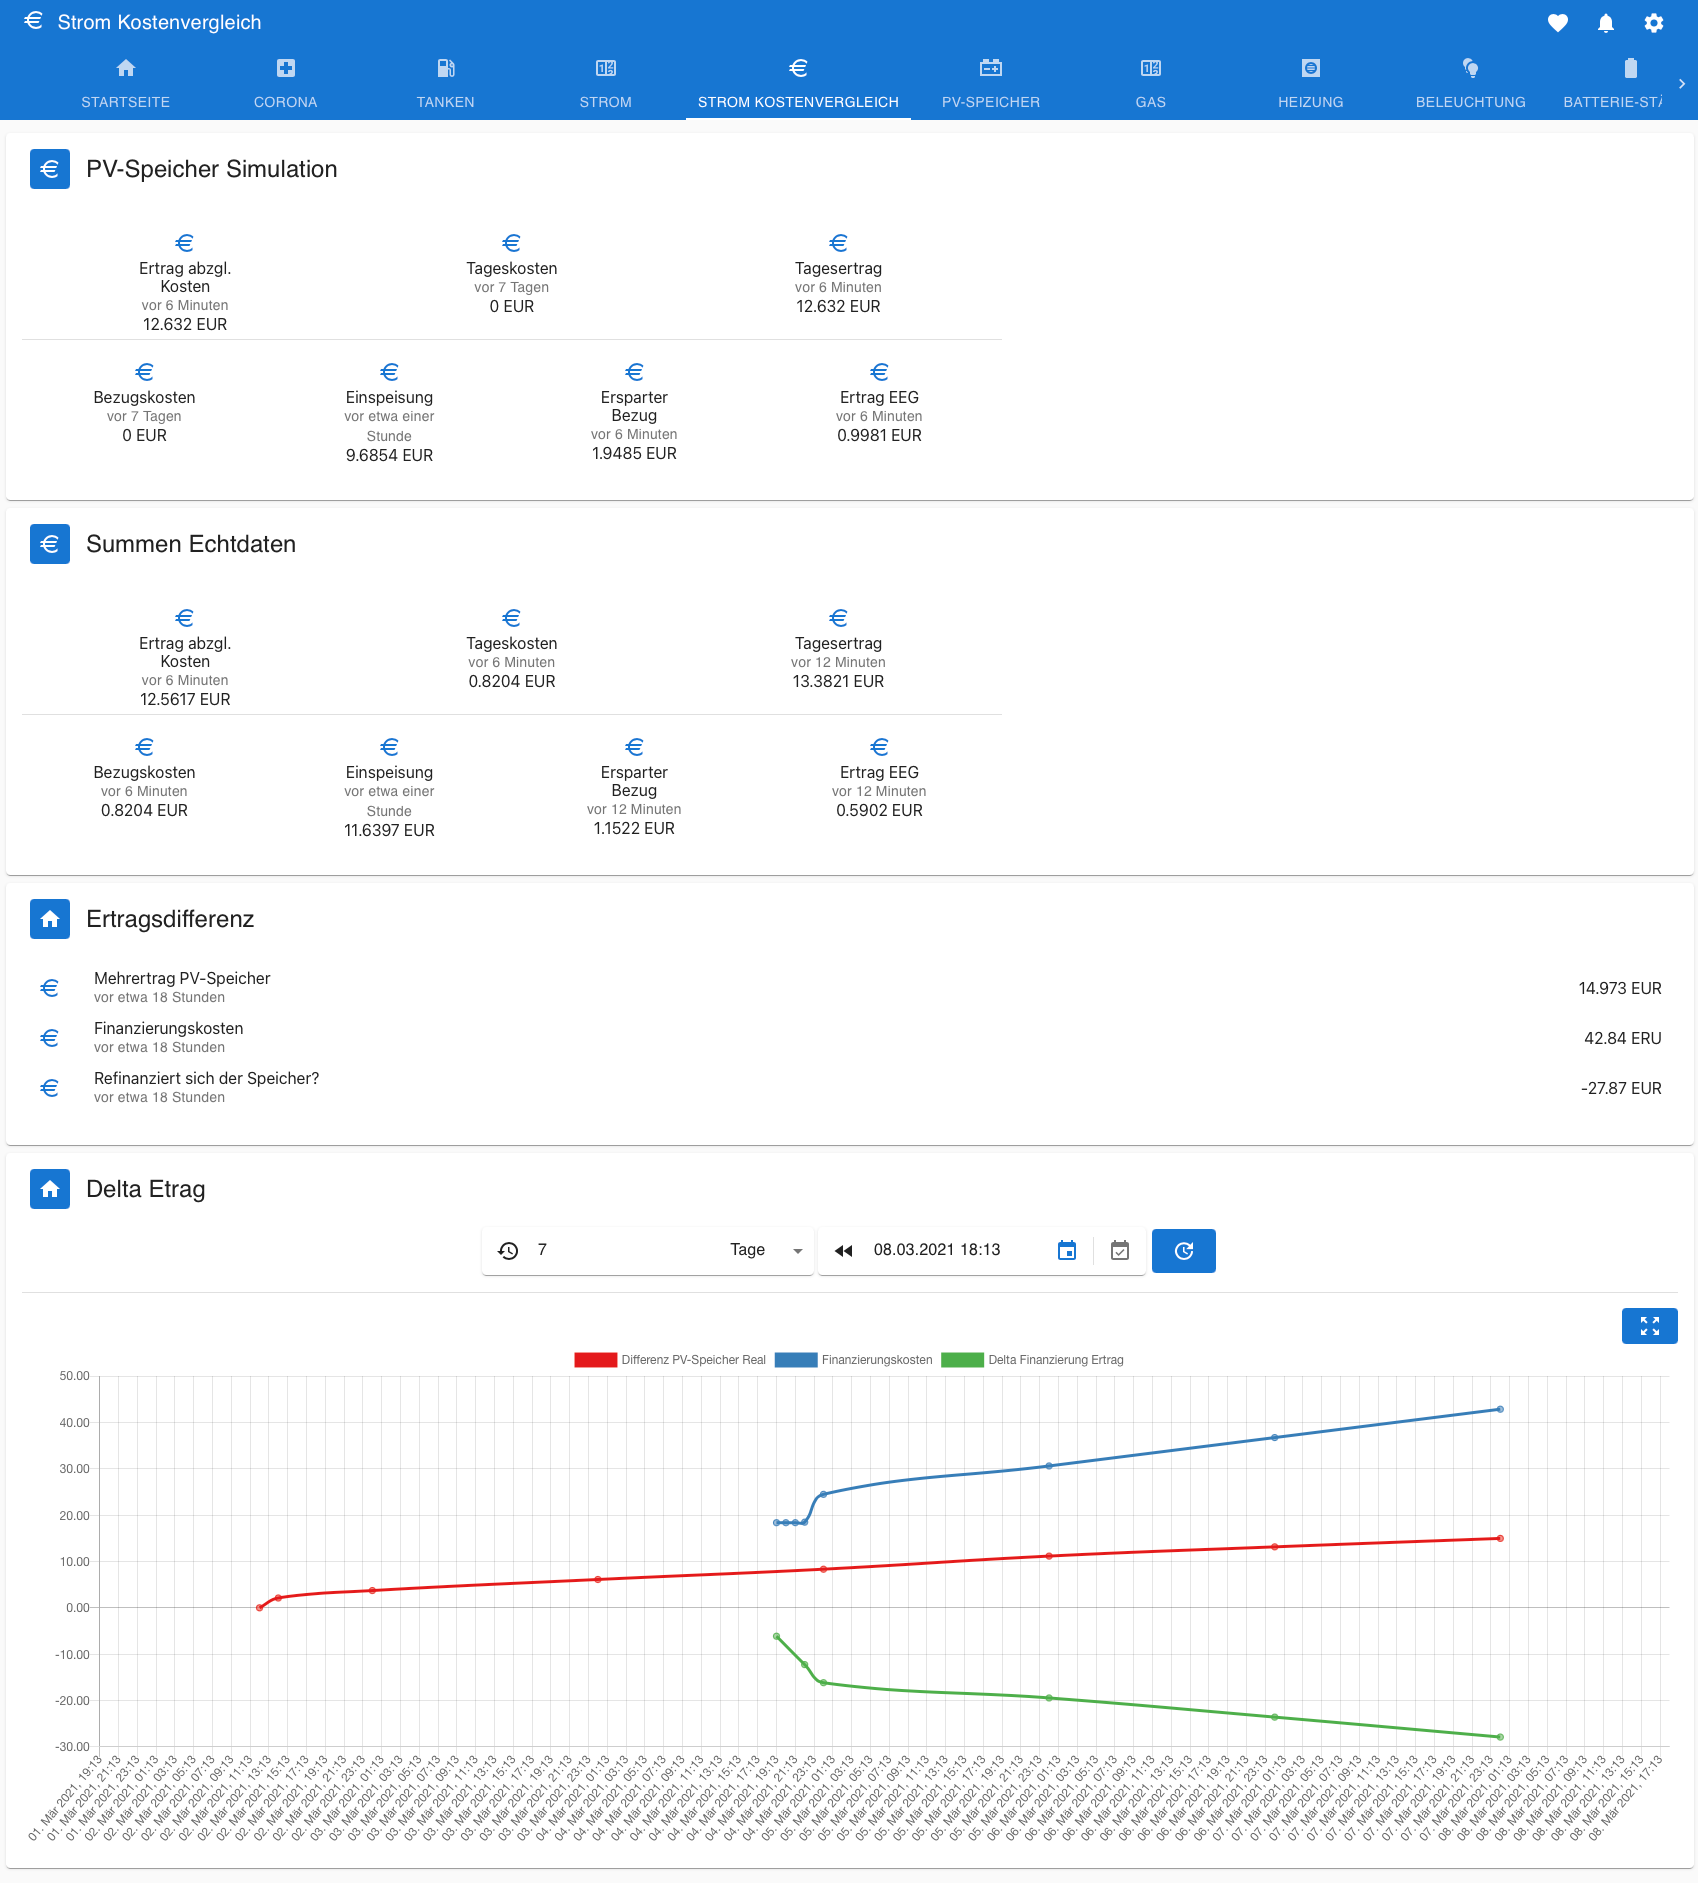Click the history clock icon beside 7

point(508,1251)
